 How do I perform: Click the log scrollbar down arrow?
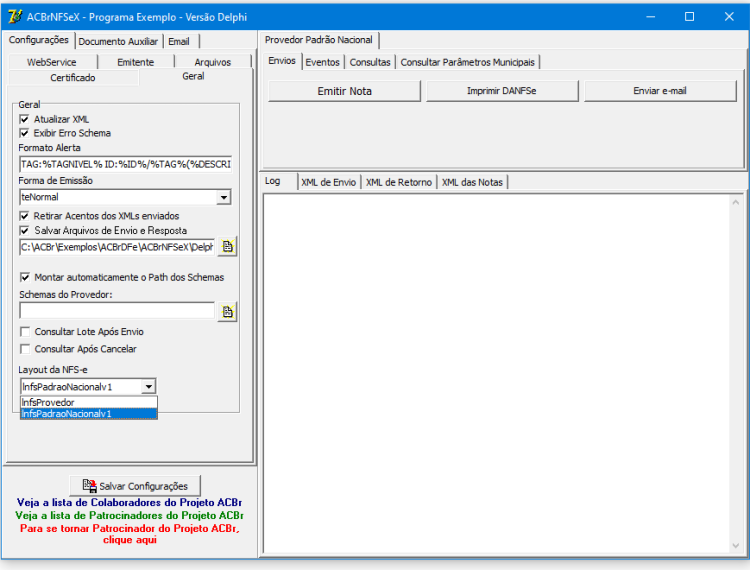[x=736, y=546]
